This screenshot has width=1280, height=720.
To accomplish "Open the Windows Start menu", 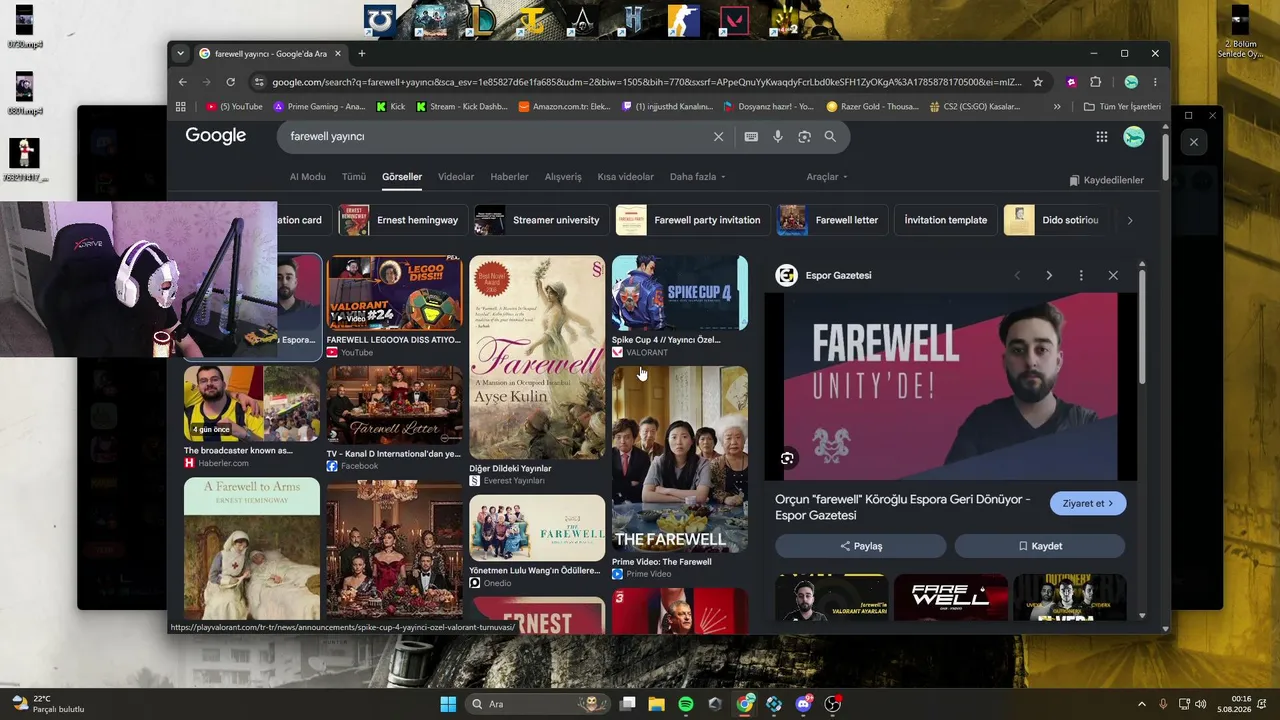I will click(x=447, y=704).
